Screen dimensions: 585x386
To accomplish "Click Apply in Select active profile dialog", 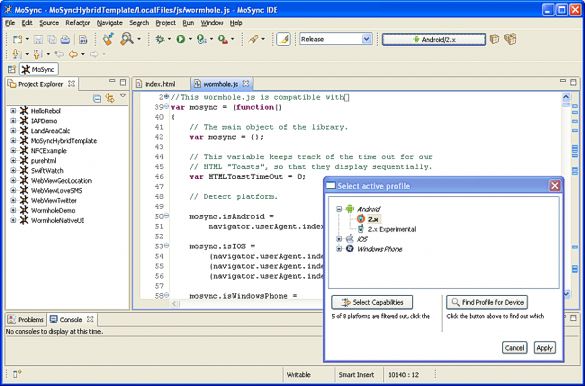I will click(544, 348).
